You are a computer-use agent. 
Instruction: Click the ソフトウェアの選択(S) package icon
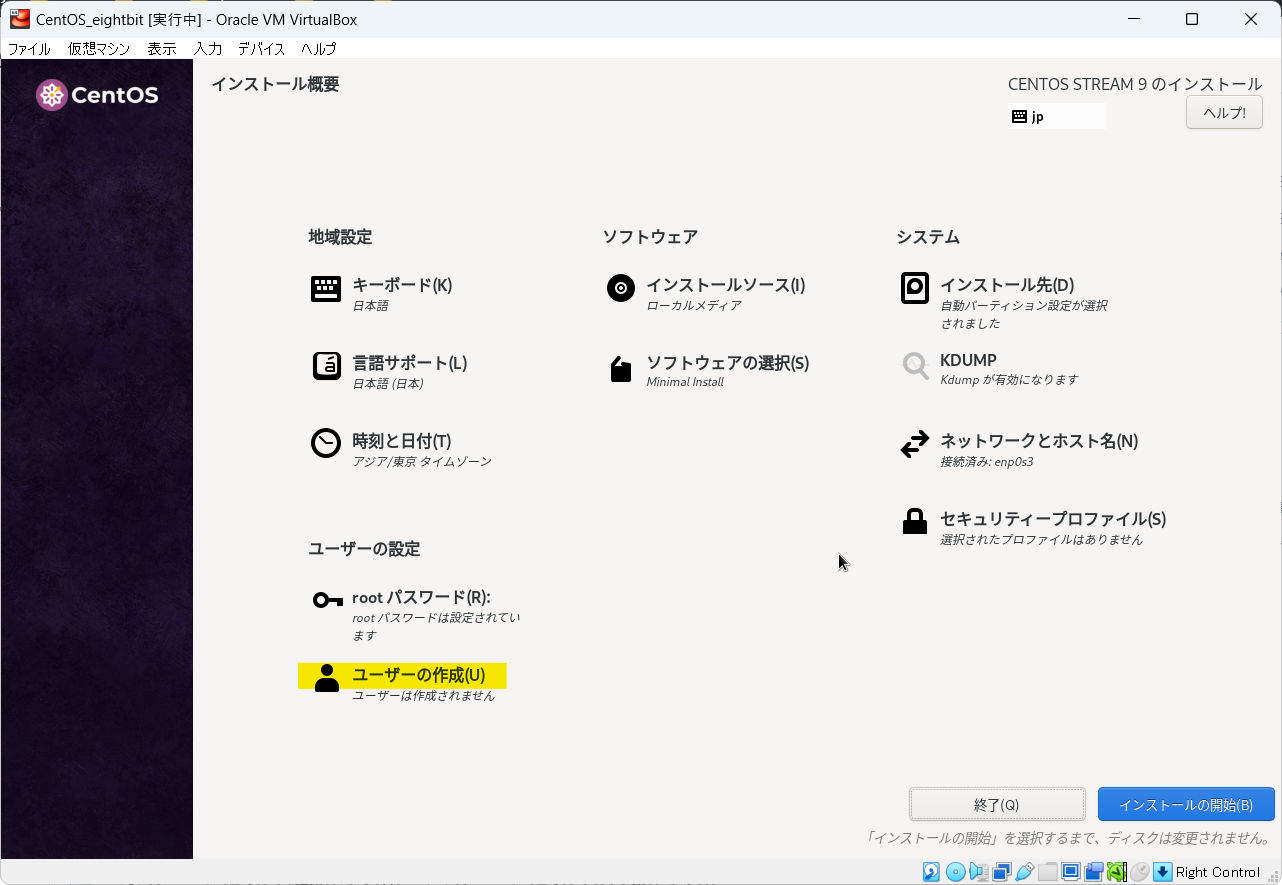pyautogui.click(x=621, y=369)
